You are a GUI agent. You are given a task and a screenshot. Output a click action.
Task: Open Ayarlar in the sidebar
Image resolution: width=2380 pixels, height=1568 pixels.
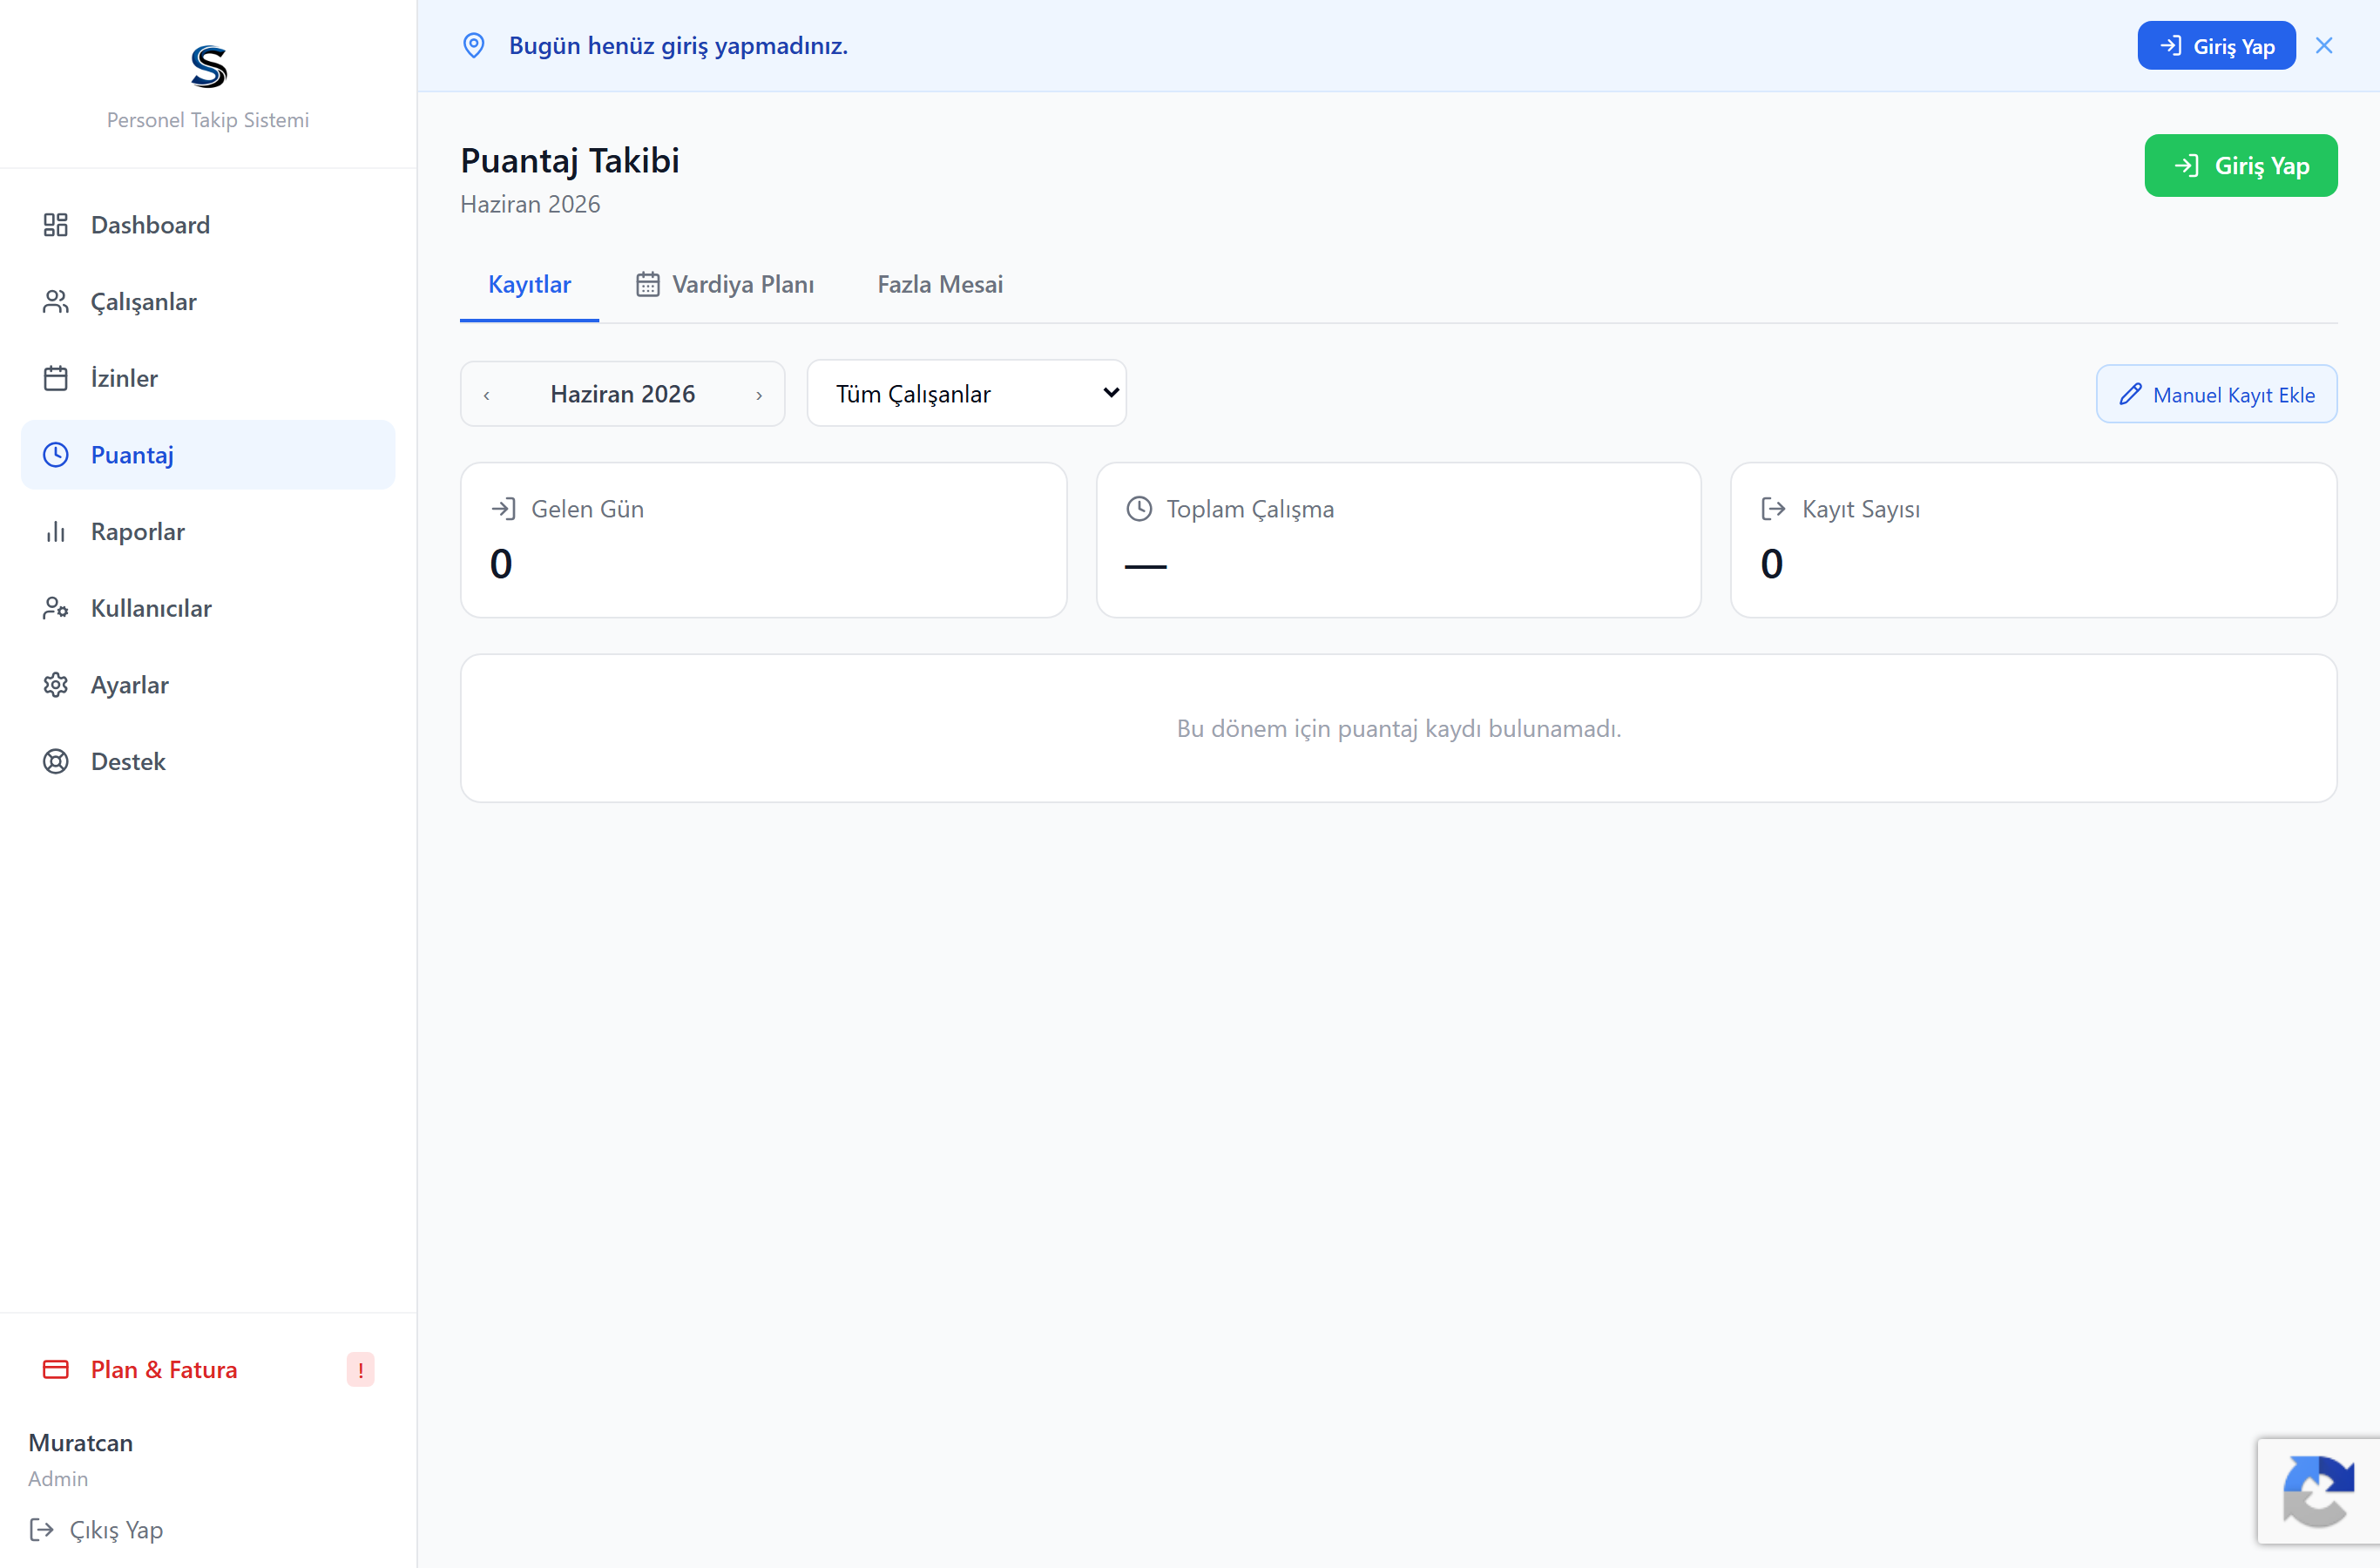tap(208, 685)
